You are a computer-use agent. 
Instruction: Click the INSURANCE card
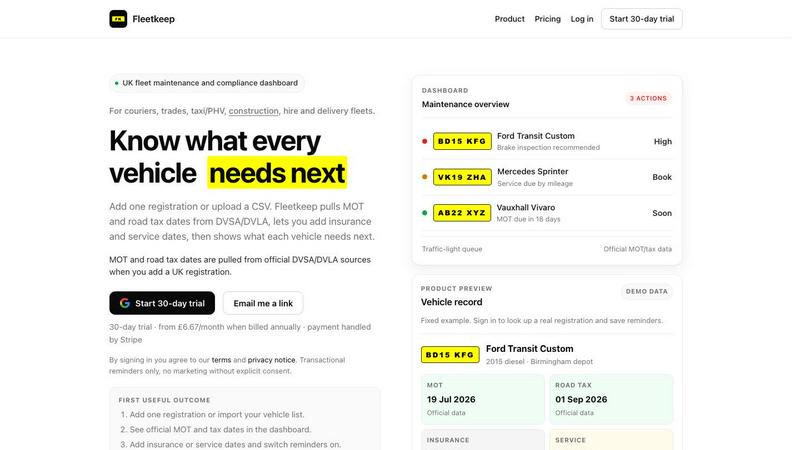[x=483, y=439]
